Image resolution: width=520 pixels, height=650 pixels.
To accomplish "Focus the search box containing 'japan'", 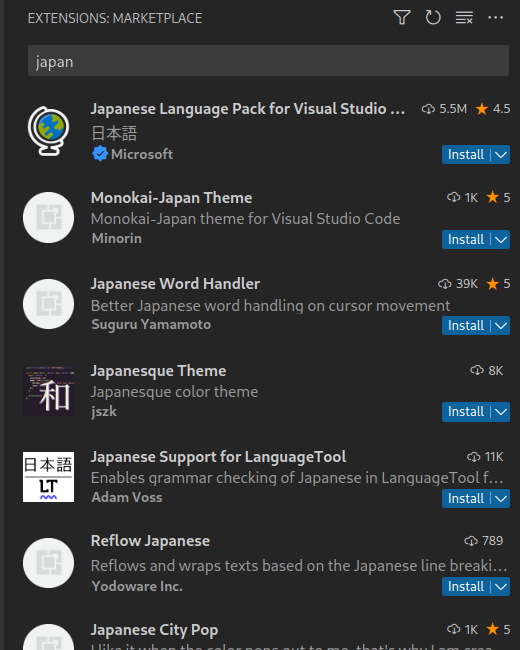I will (x=268, y=61).
